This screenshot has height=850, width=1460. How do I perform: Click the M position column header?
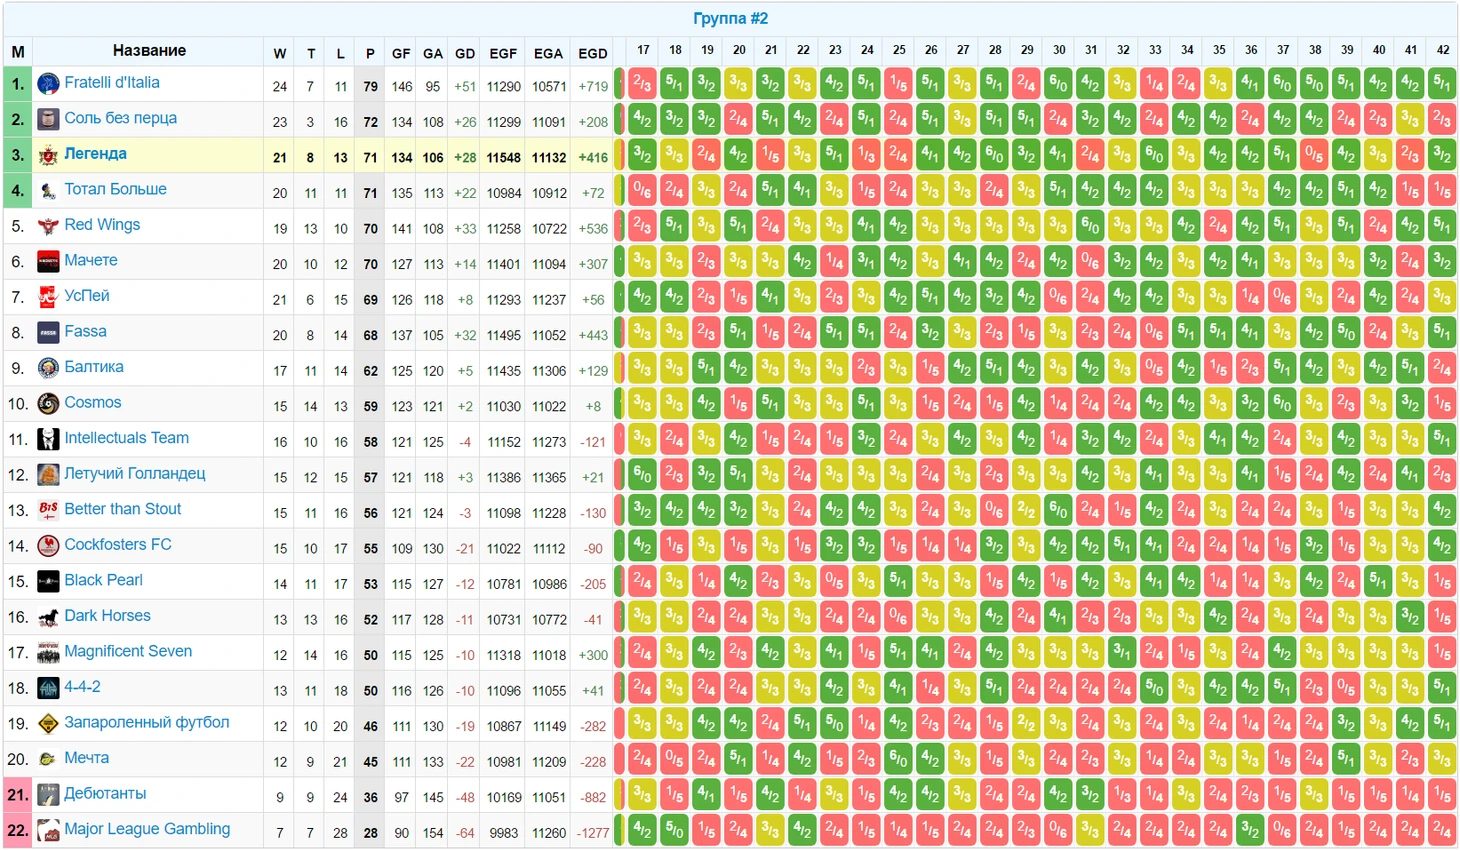(x=18, y=52)
